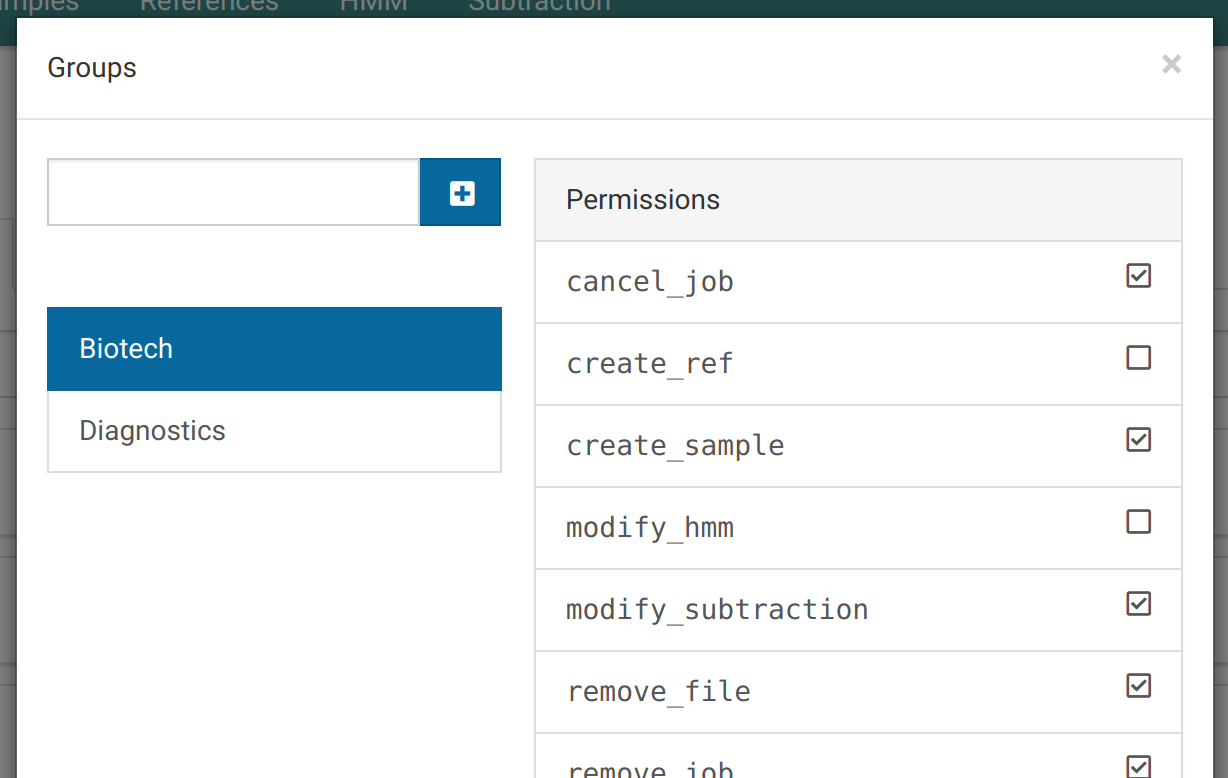Click the modify_subtraction permission name
This screenshot has height=778, width=1228.
click(x=717, y=610)
